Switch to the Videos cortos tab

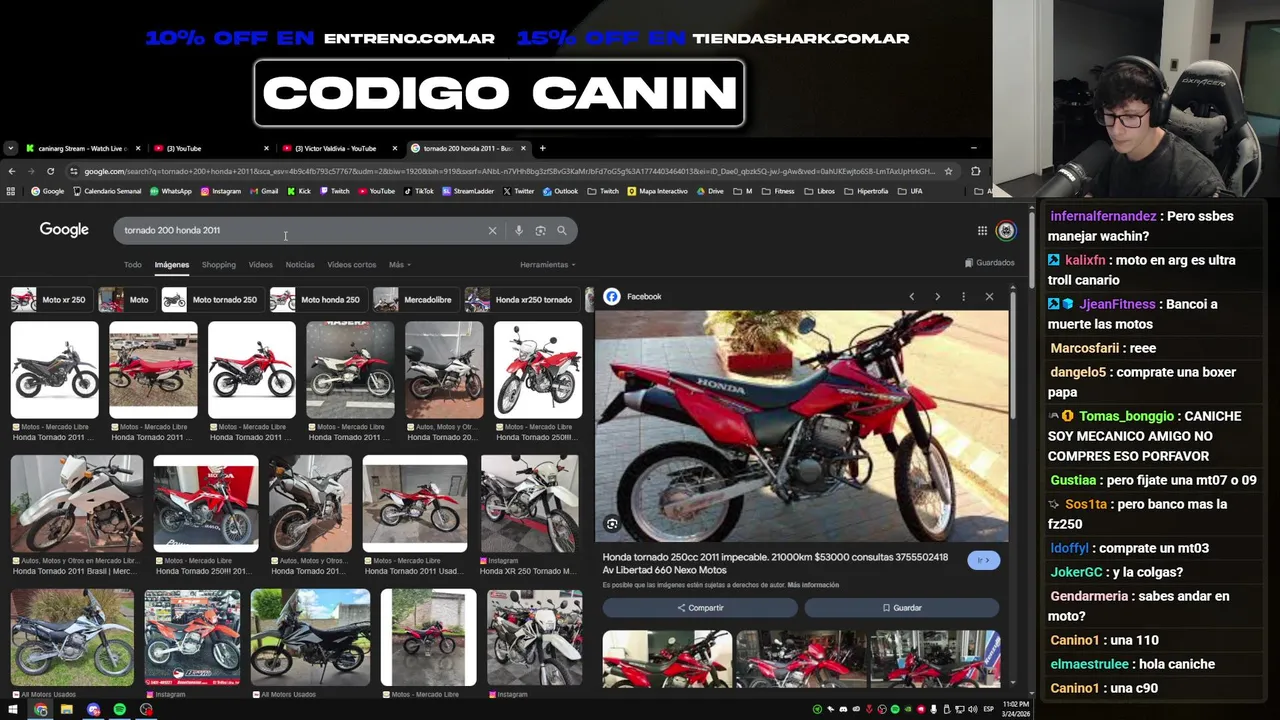352,265
